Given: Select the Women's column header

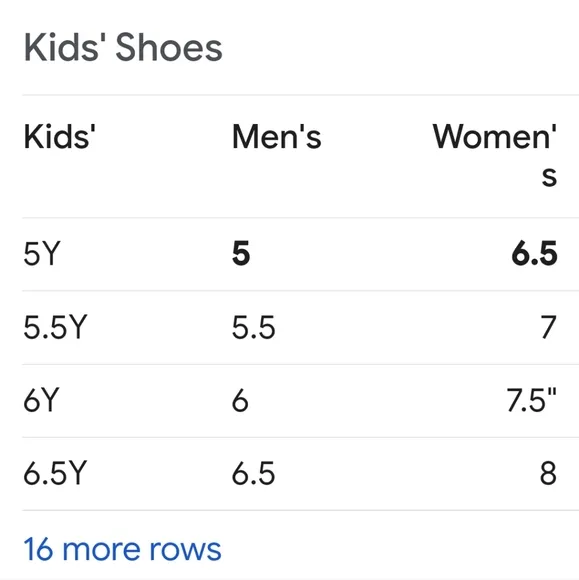Looking at the screenshot, I should (x=495, y=155).
